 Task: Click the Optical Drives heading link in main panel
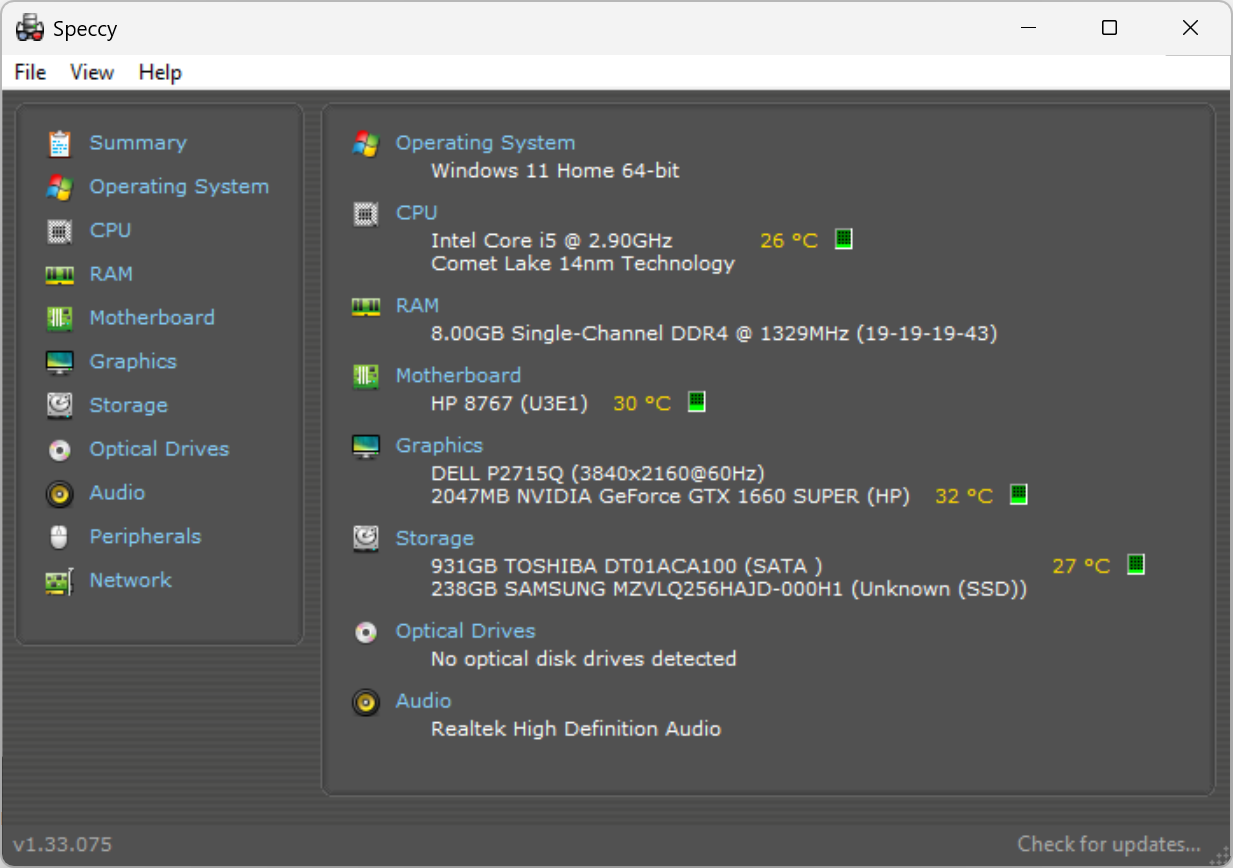[465, 632]
